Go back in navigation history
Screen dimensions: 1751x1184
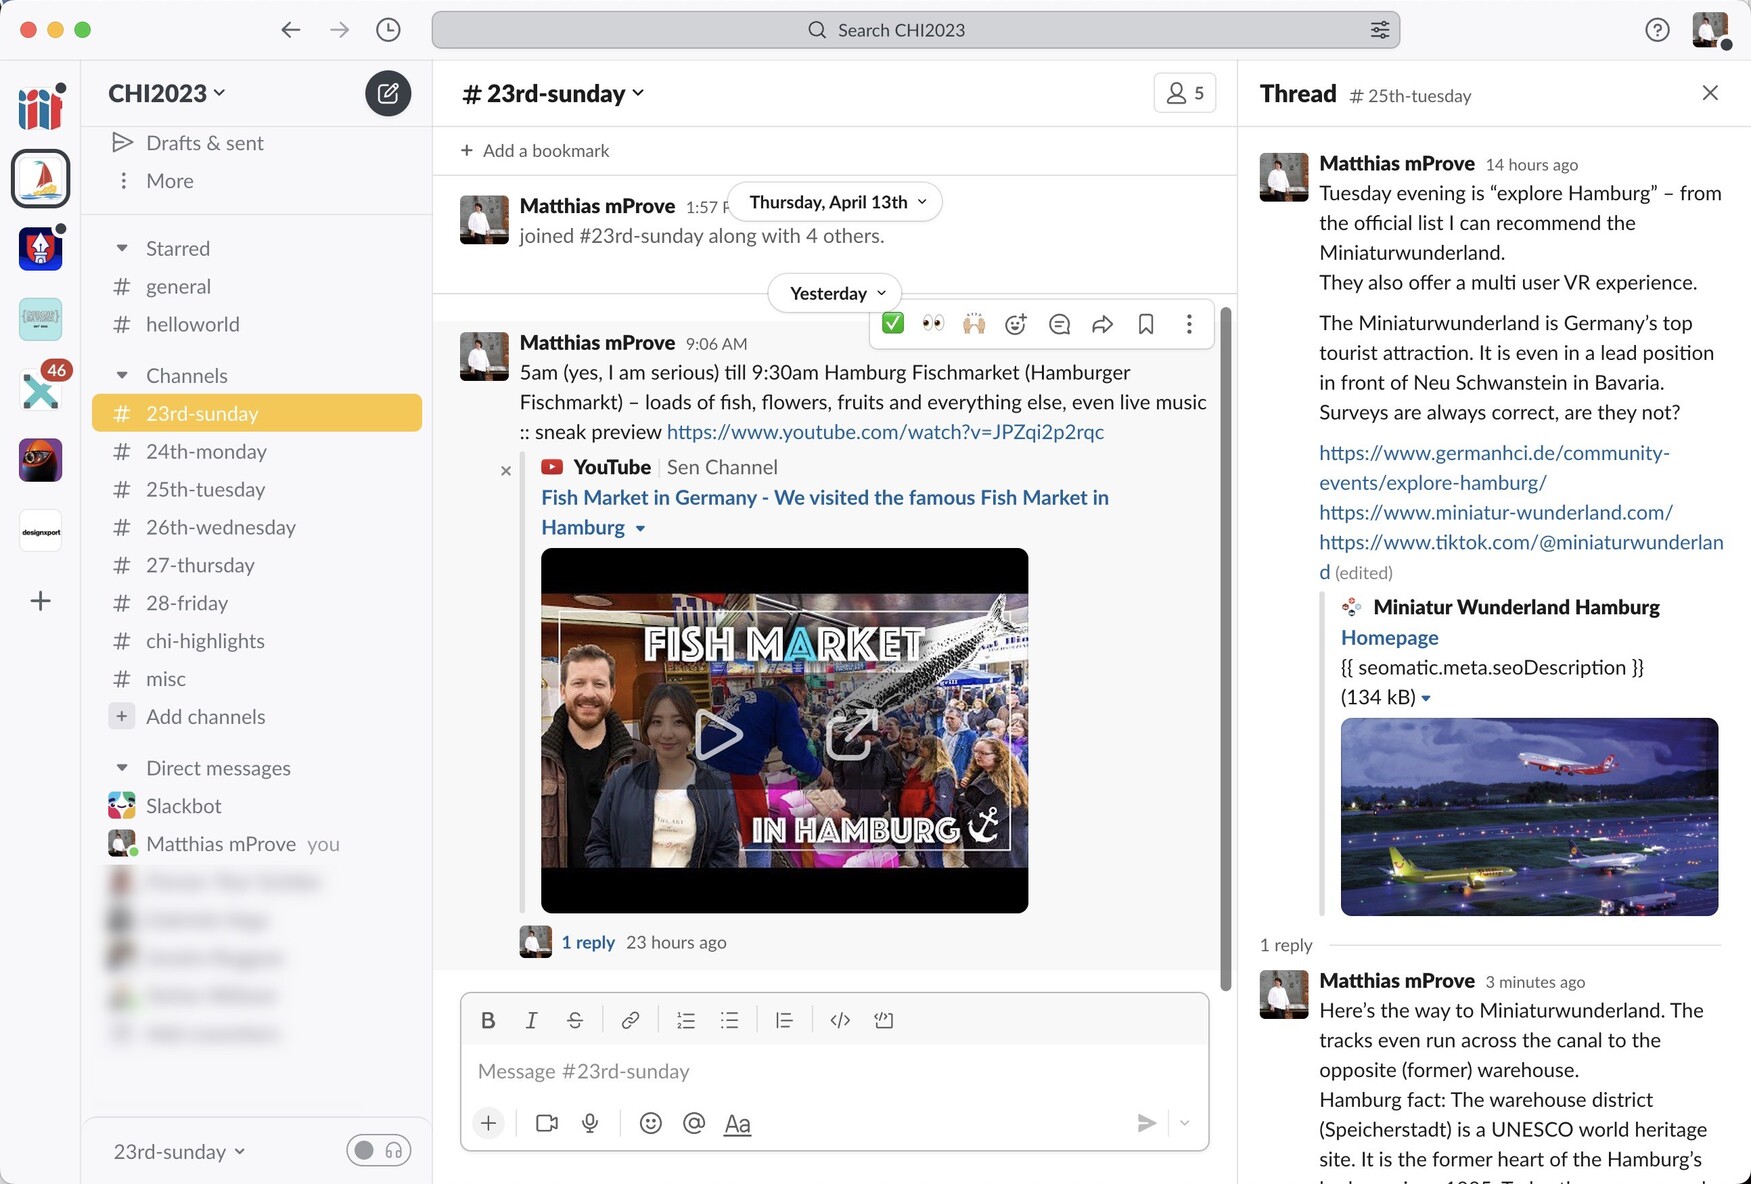(x=291, y=30)
